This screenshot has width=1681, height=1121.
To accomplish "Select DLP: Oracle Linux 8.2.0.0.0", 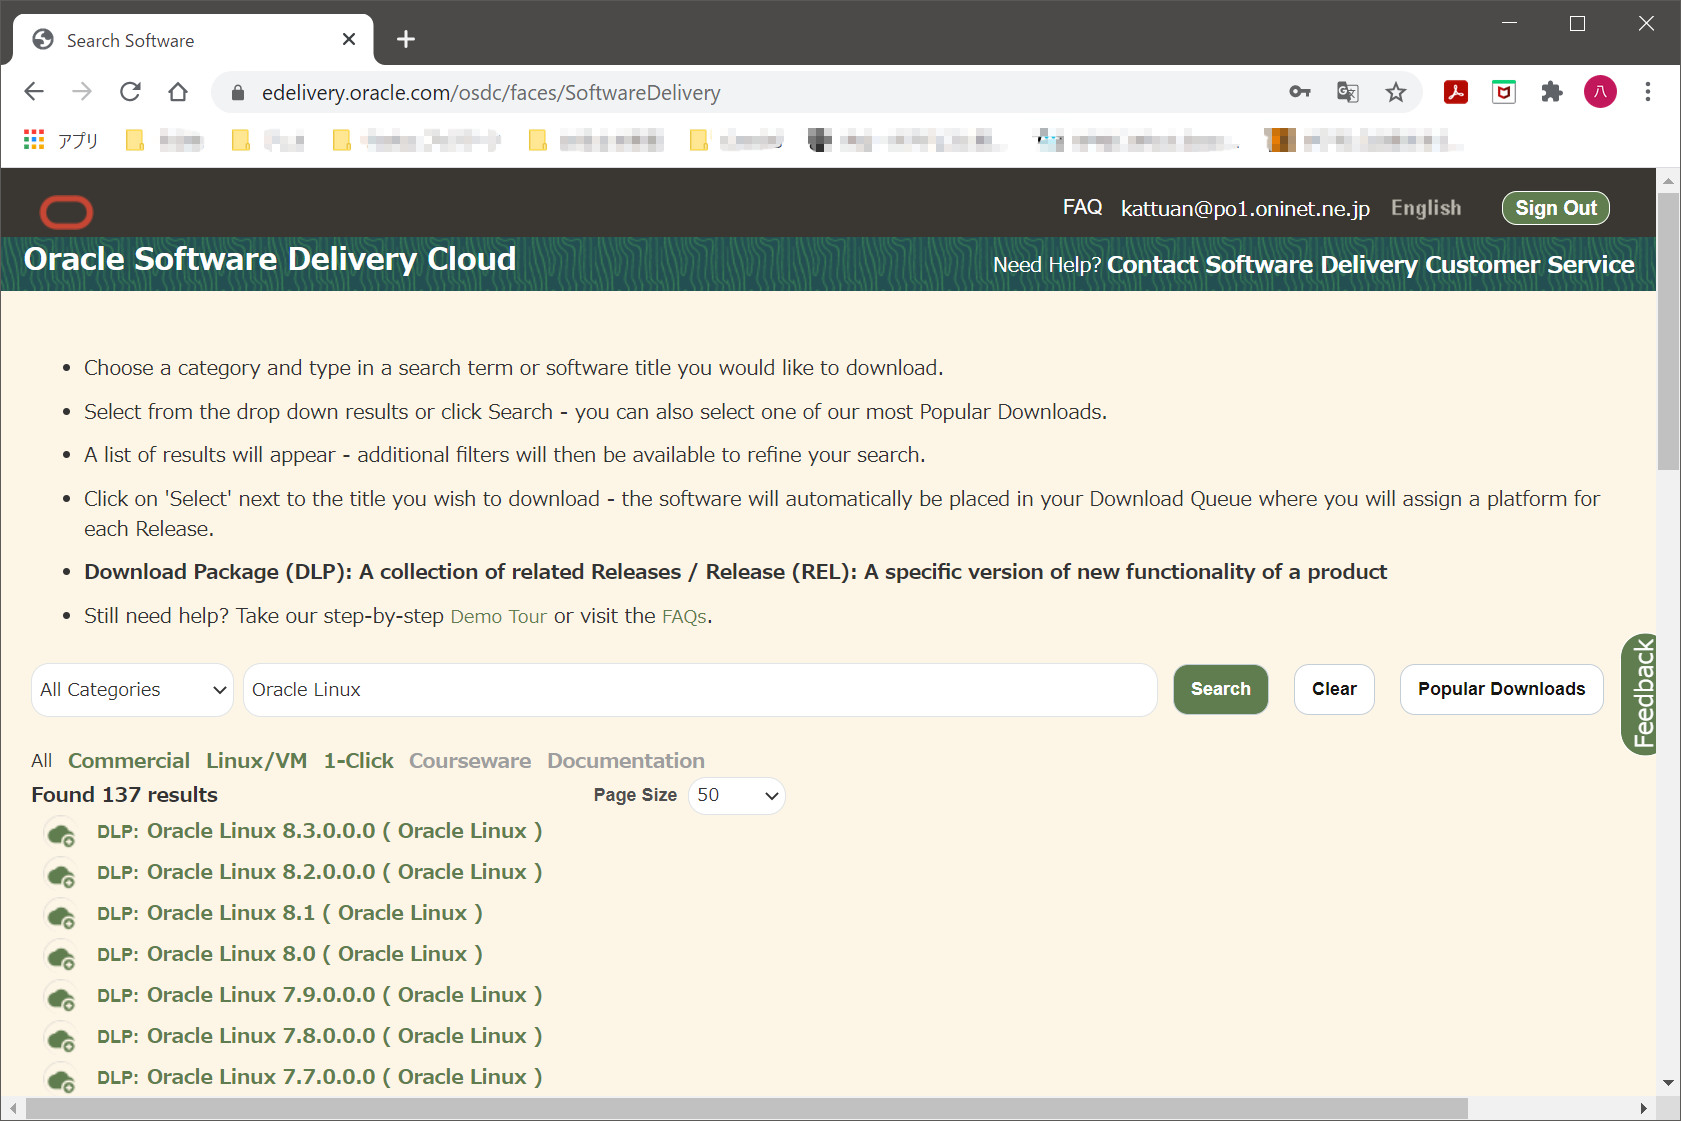I will tap(320, 872).
